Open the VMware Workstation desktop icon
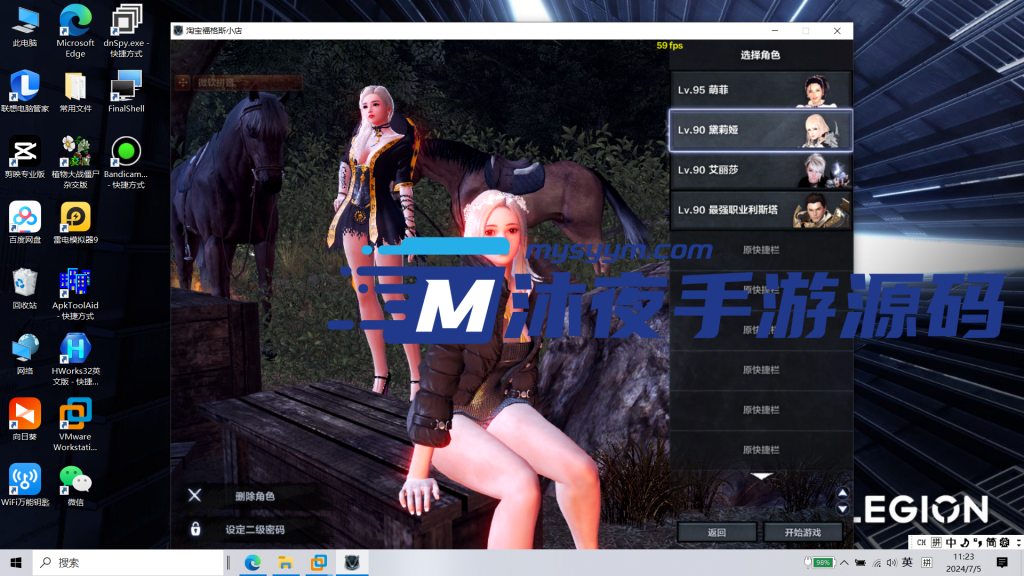The image size is (1024, 576). coord(75,413)
